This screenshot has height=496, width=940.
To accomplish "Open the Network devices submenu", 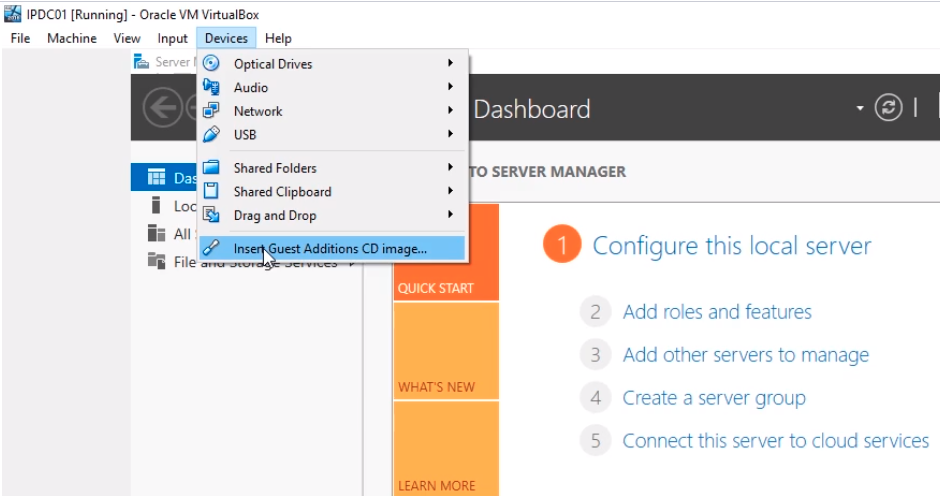I will click(332, 111).
